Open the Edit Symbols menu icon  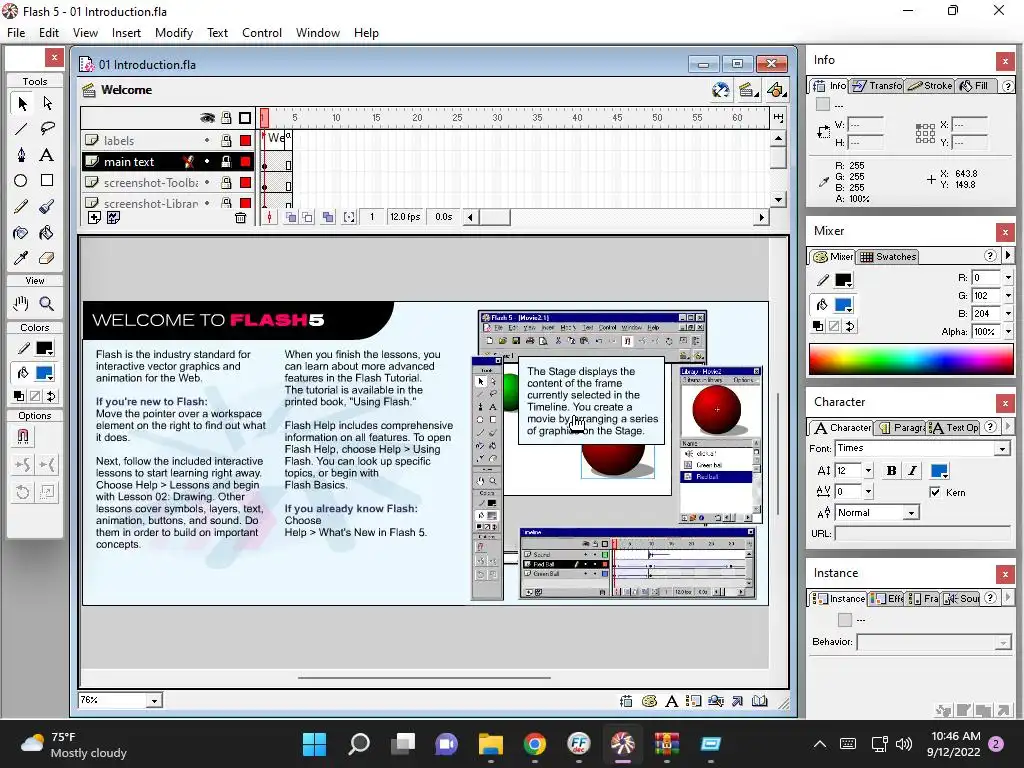click(776, 90)
